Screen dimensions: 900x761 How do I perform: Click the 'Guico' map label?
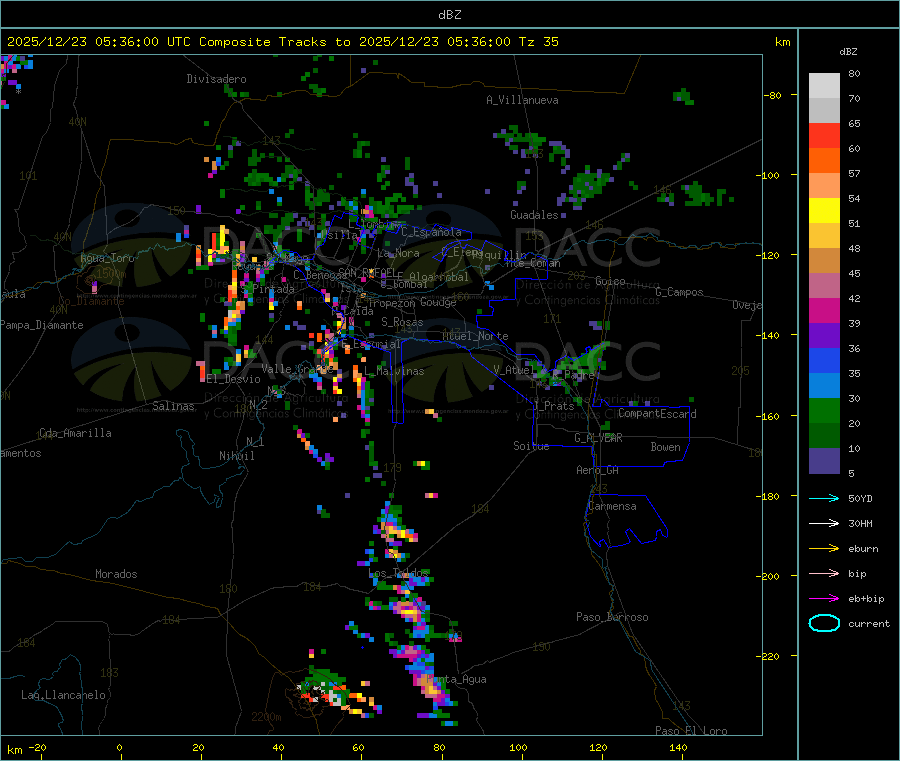pos(610,281)
